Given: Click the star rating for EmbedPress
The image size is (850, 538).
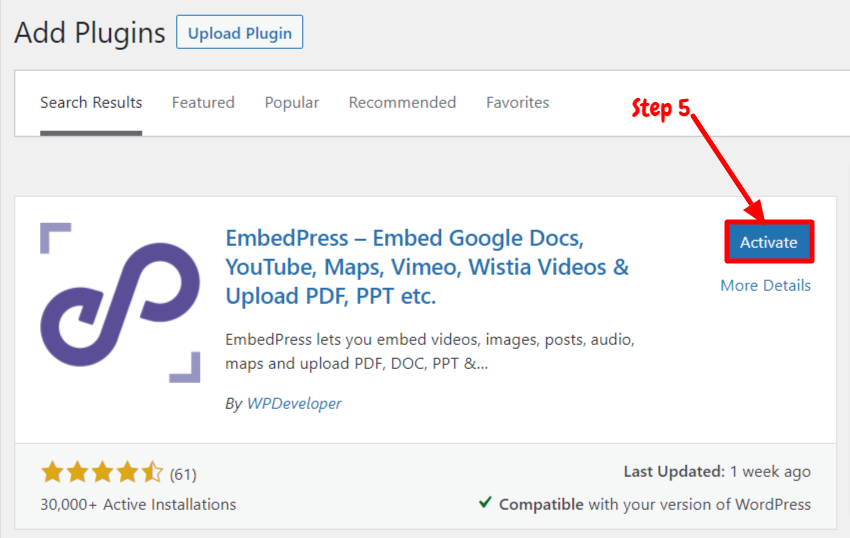Looking at the screenshot, I should point(102,472).
